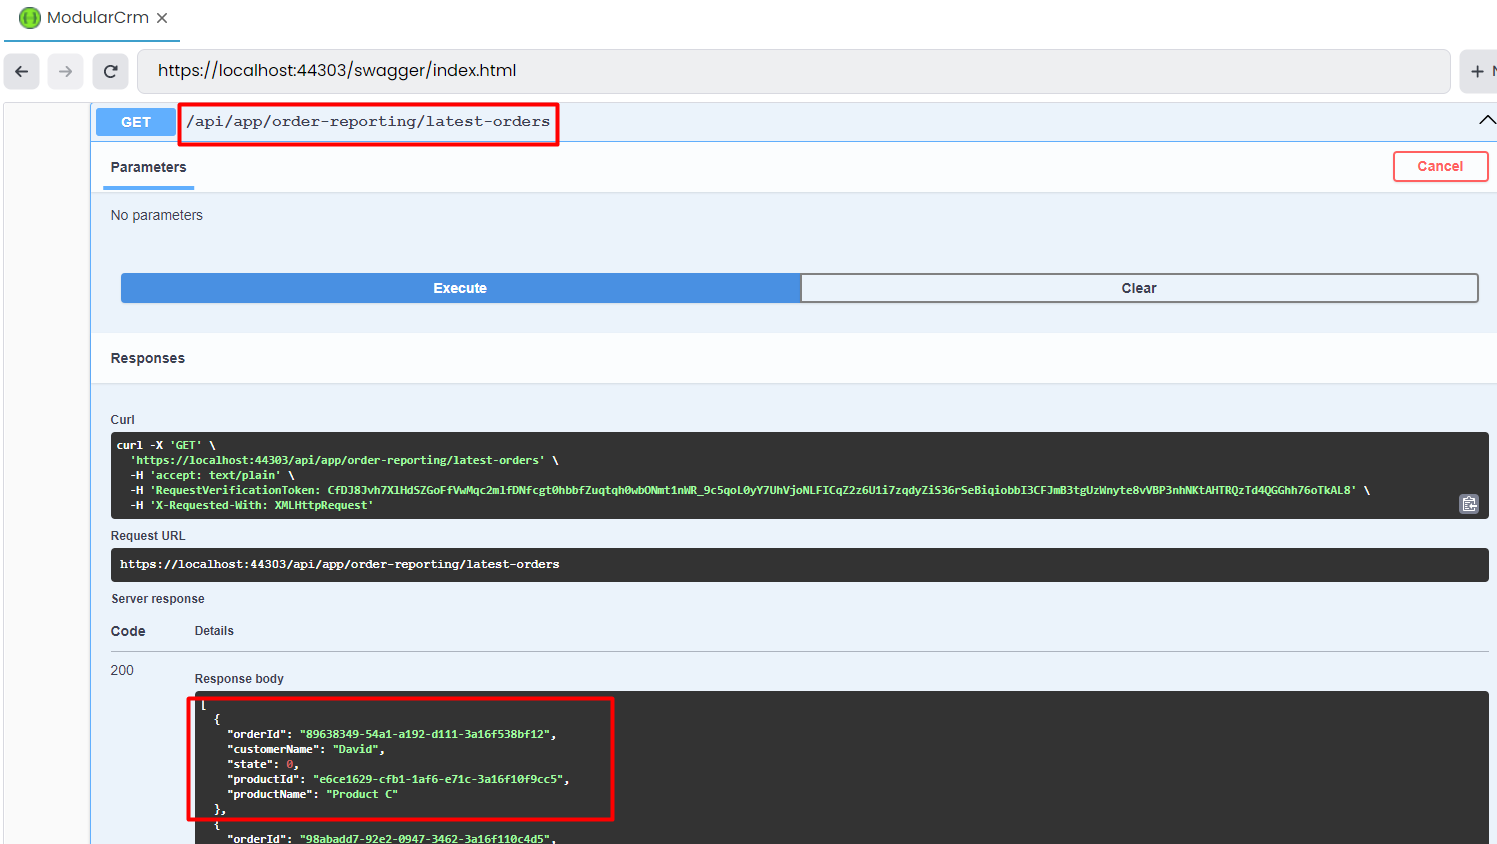This screenshot has width=1497, height=844.
Task: Cancel the try-it-out mode
Action: tap(1440, 166)
